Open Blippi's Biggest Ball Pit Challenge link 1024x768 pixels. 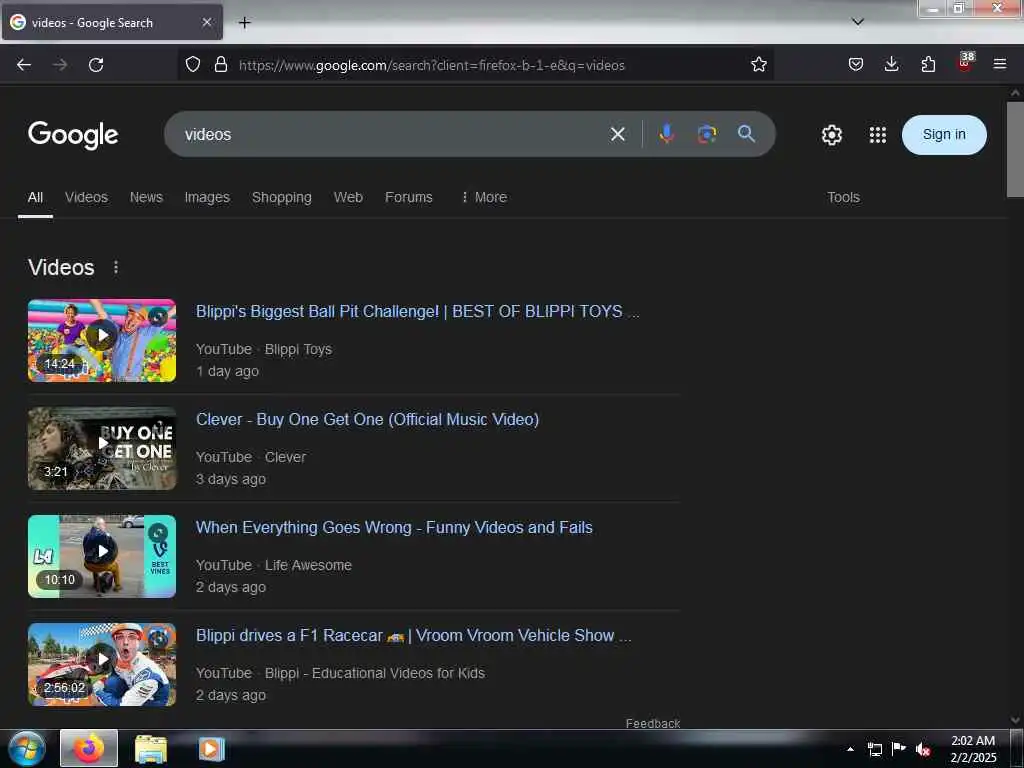[417, 312]
